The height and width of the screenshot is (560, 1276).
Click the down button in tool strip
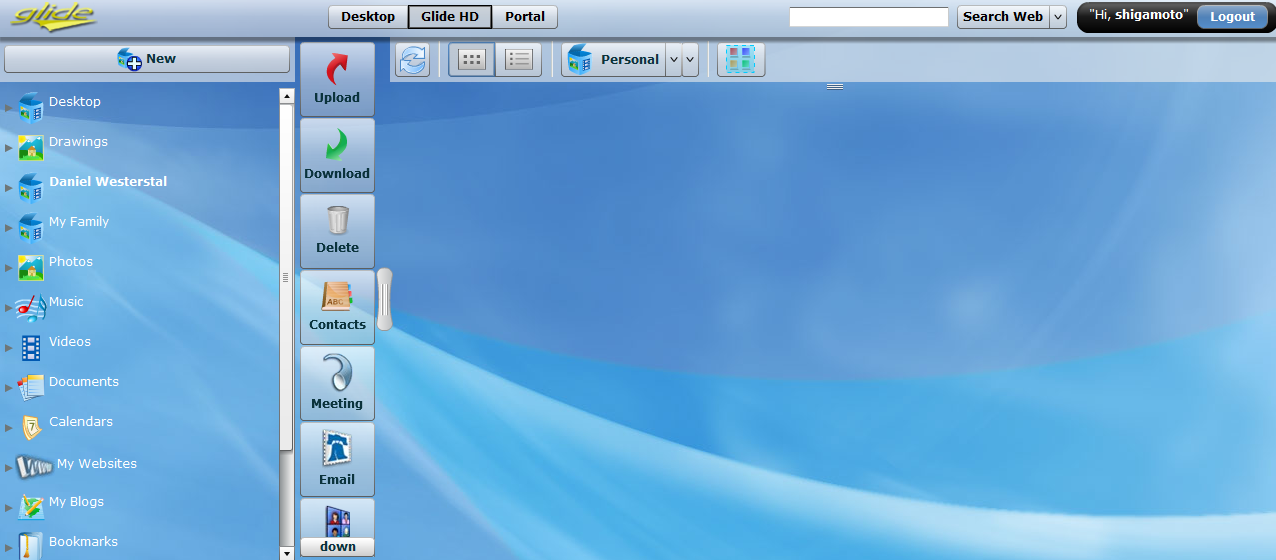337,547
